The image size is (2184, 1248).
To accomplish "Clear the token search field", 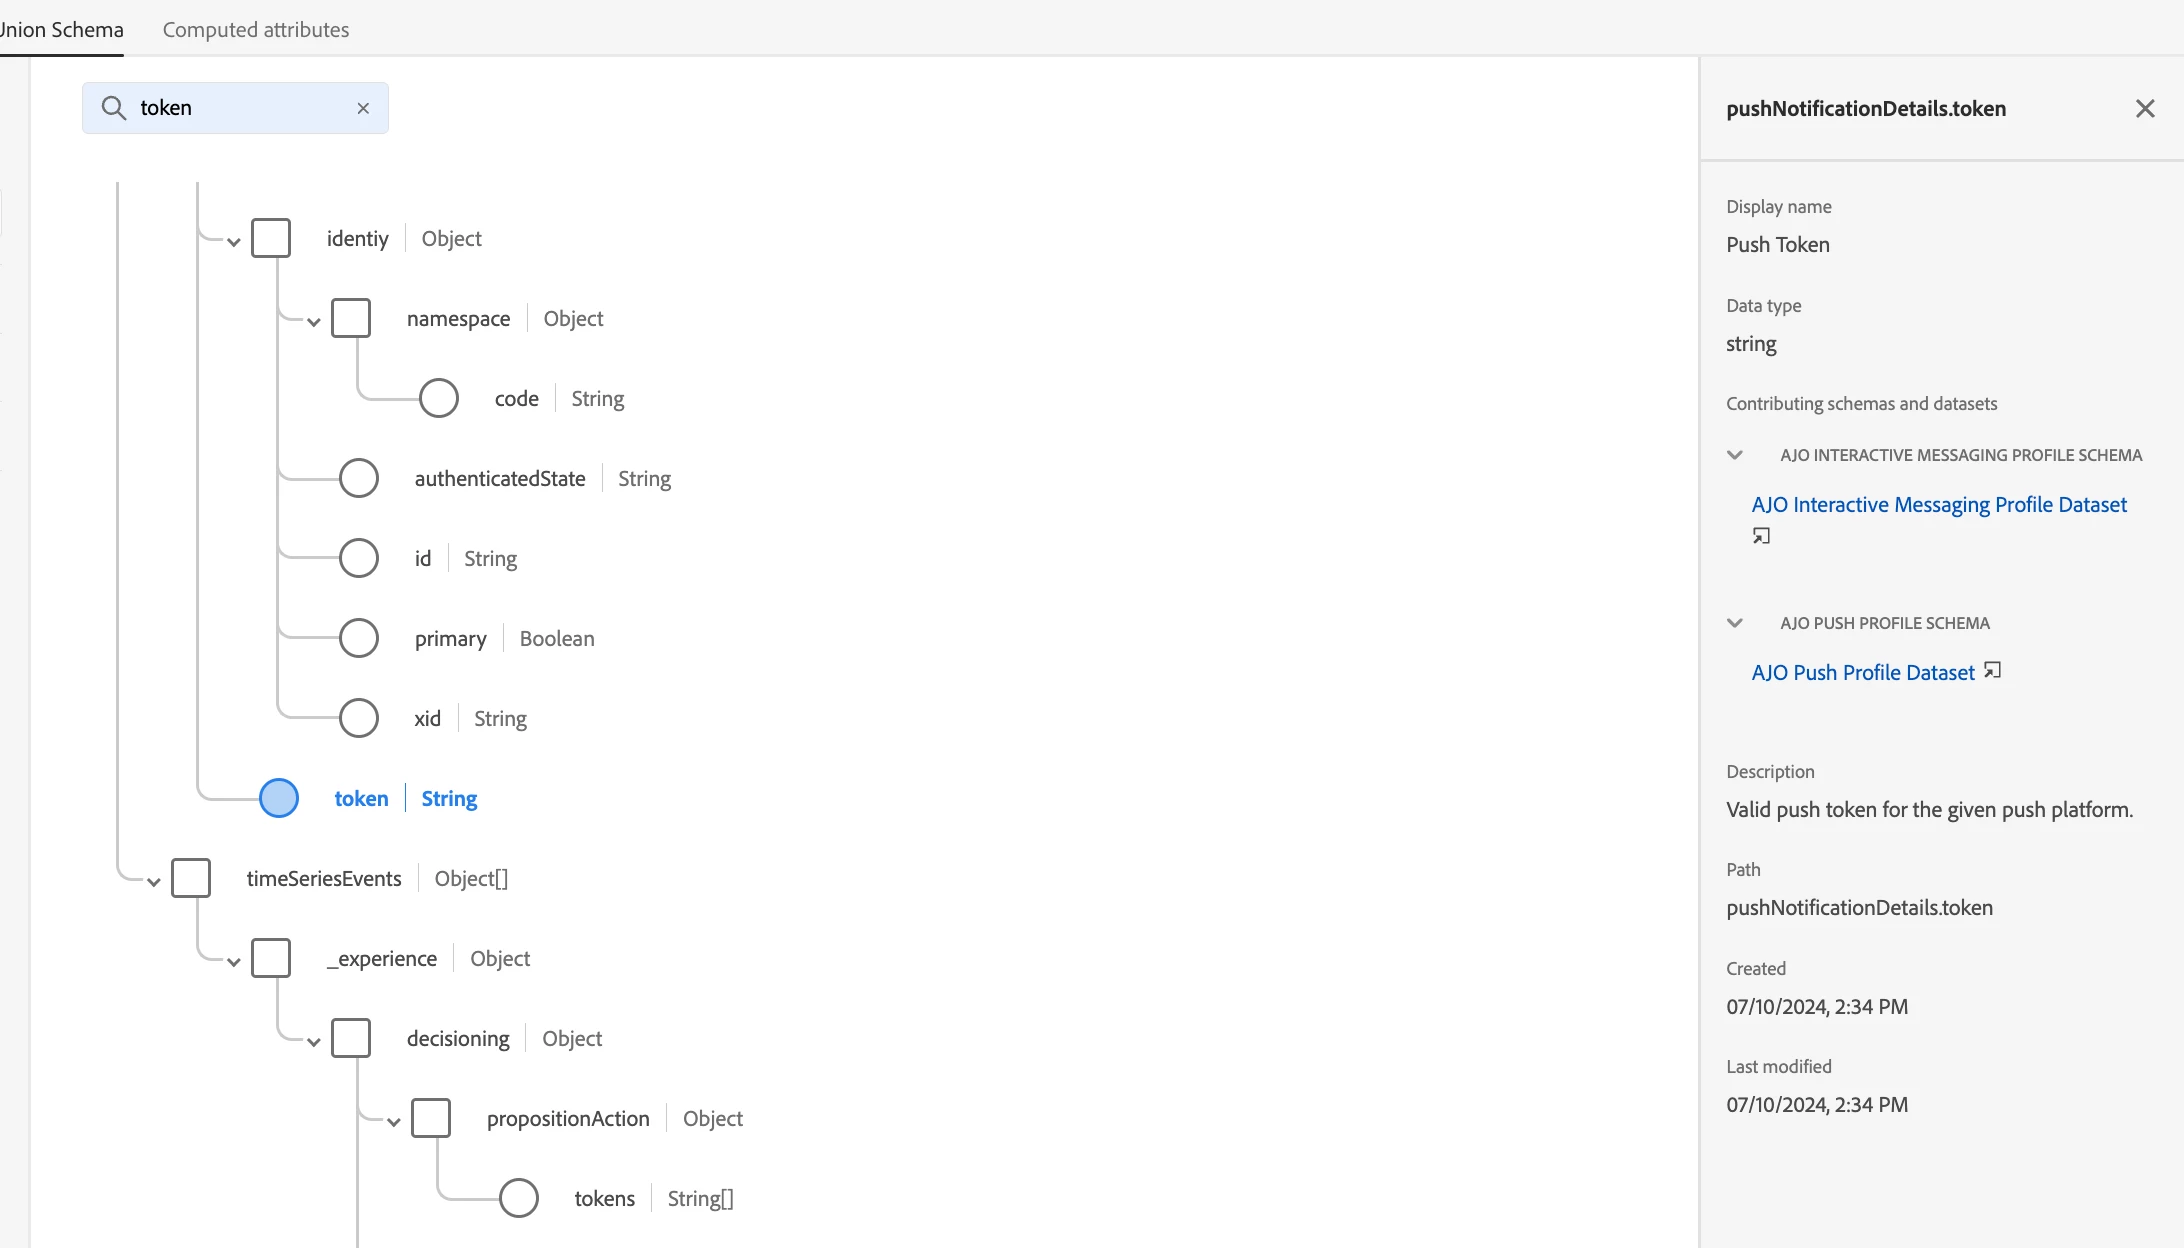I will (363, 108).
